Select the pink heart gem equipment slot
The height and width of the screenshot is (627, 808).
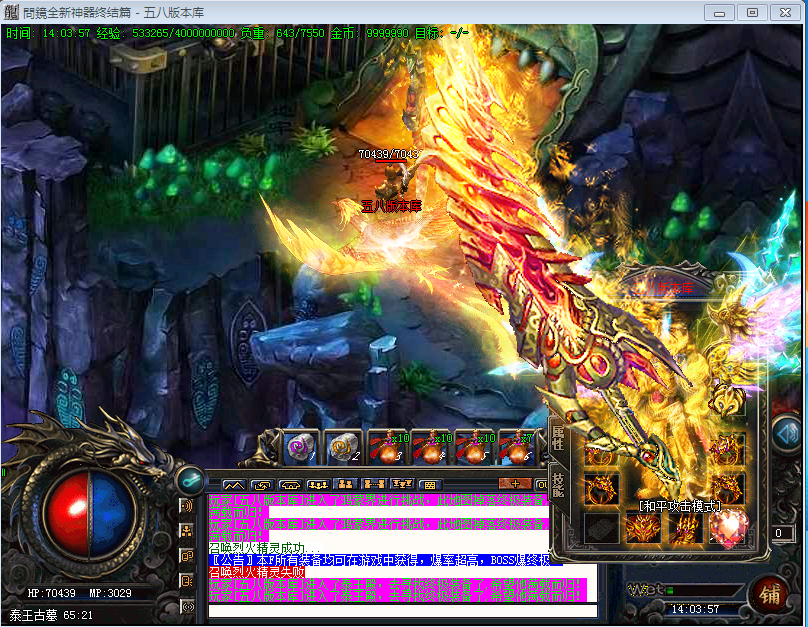click(x=728, y=529)
